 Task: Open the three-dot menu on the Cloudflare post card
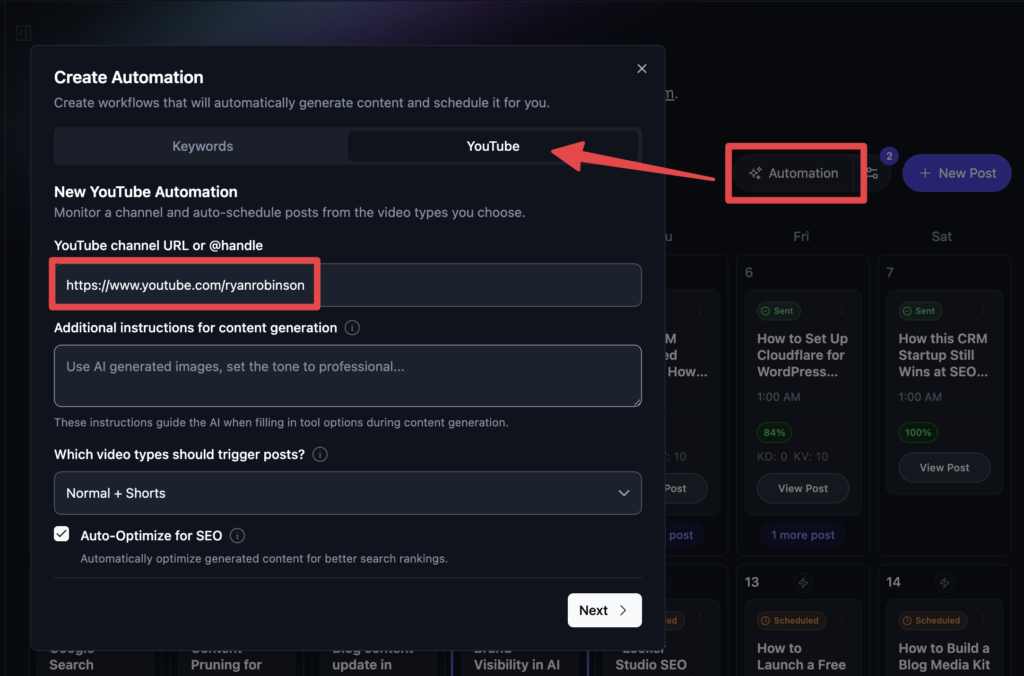pyautogui.click(x=842, y=310)
